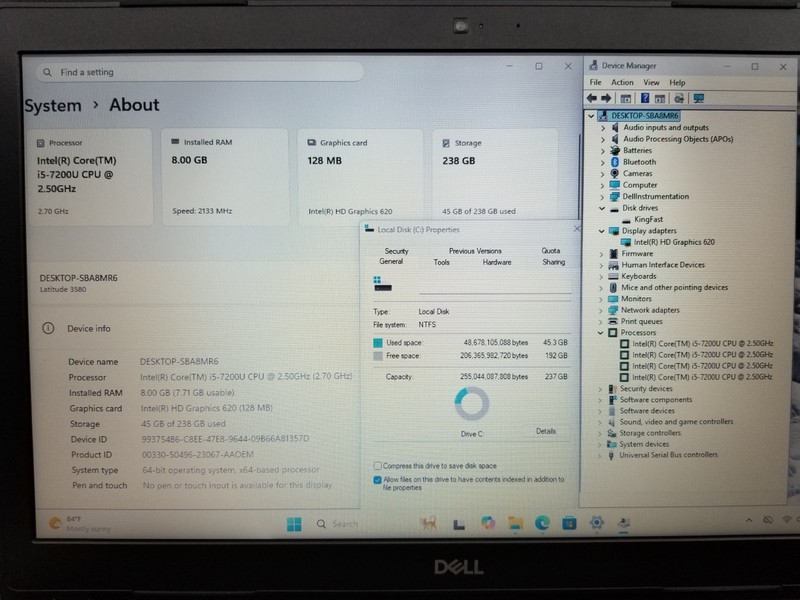Switch to the Security tab in Properties
The image size is (800, 600).
(x=396, y=251)
